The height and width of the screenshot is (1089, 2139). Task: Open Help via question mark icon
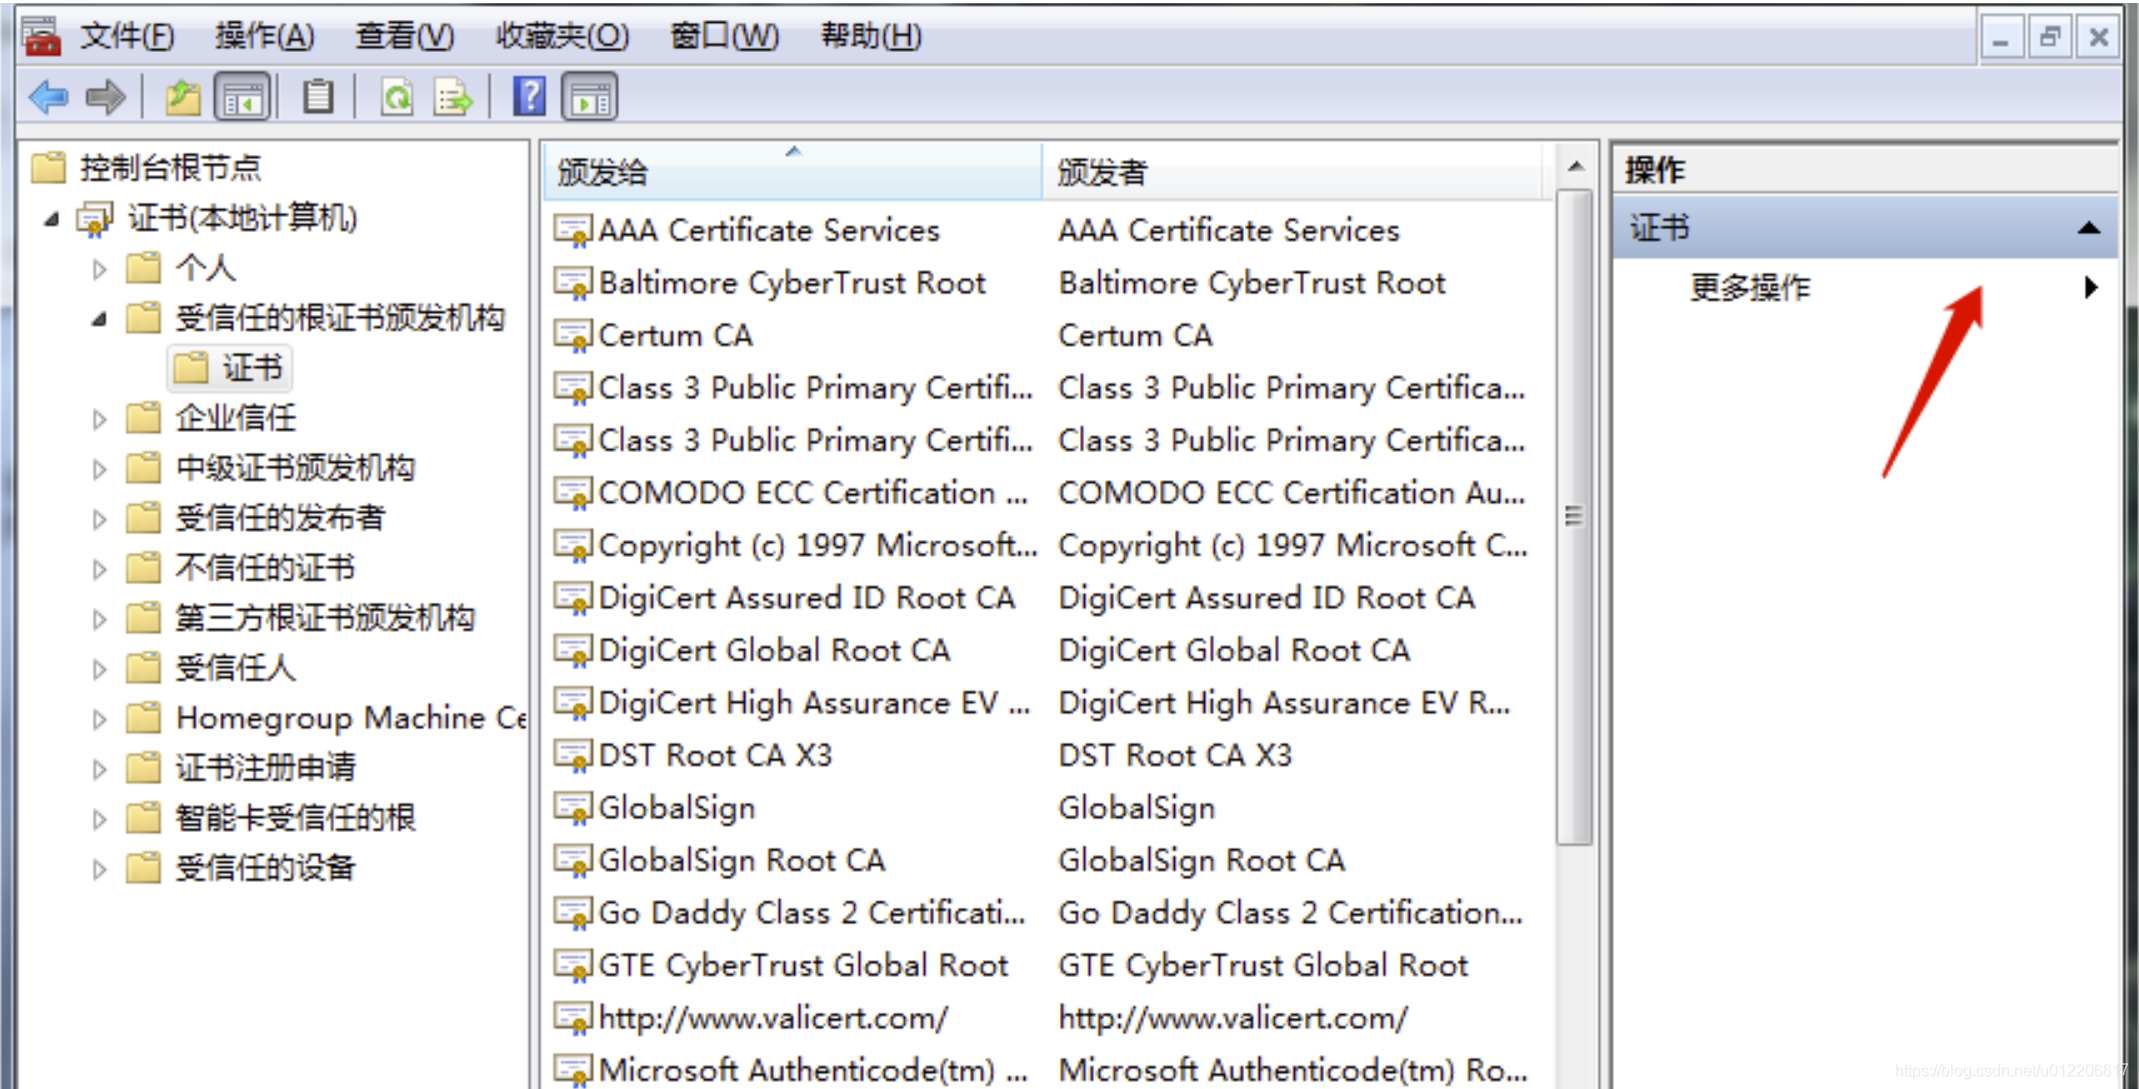(529, 97)
